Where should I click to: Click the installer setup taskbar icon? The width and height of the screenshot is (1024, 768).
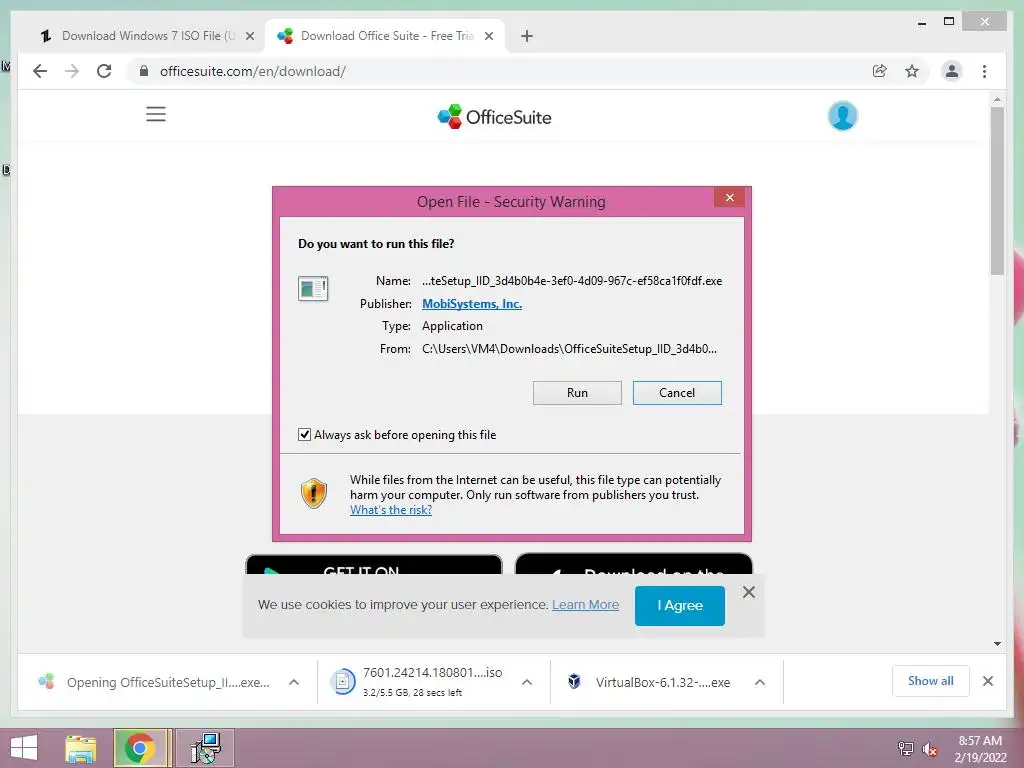pyautogui.click(x=206, y=748)
